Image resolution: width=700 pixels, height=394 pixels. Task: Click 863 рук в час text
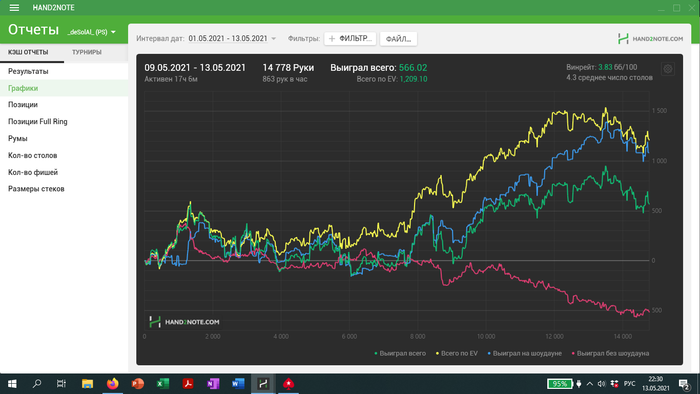285,79
